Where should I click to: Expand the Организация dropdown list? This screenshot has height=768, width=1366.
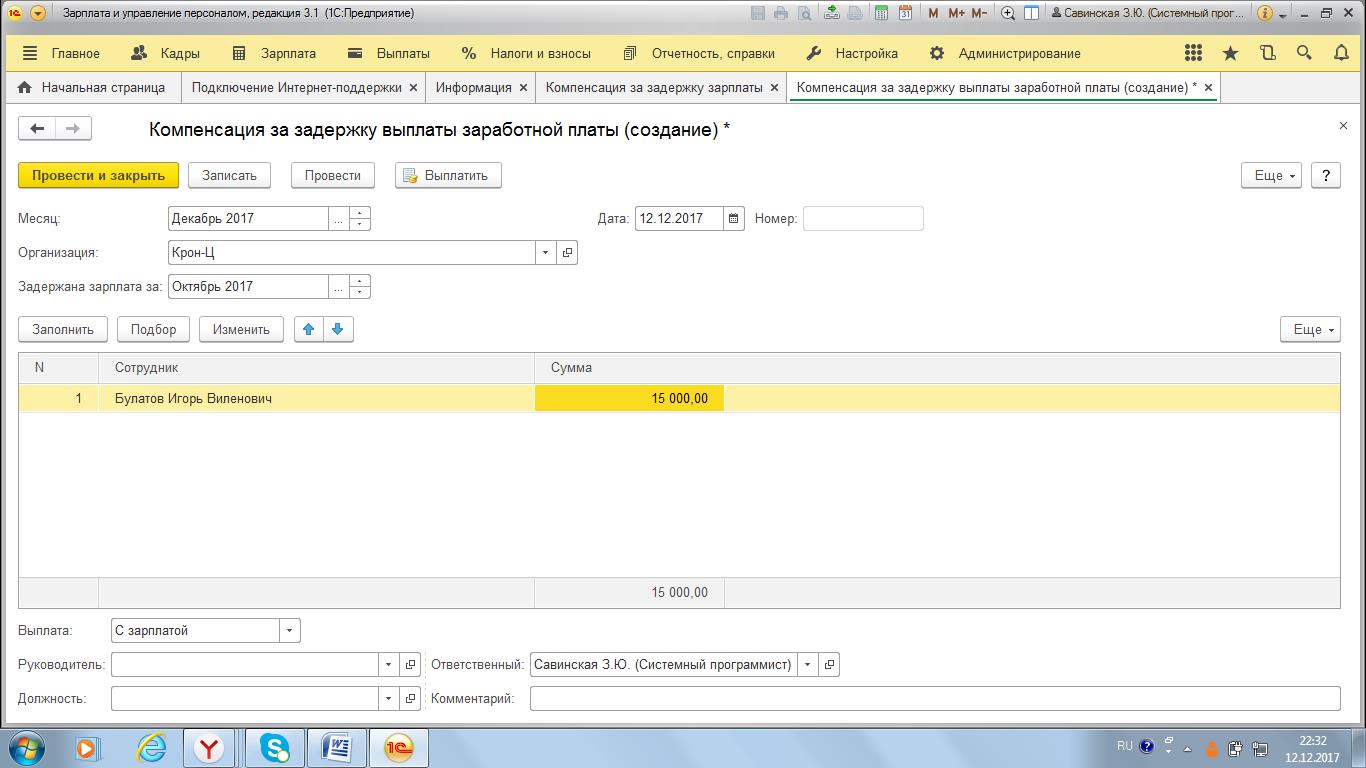point(545,253)
